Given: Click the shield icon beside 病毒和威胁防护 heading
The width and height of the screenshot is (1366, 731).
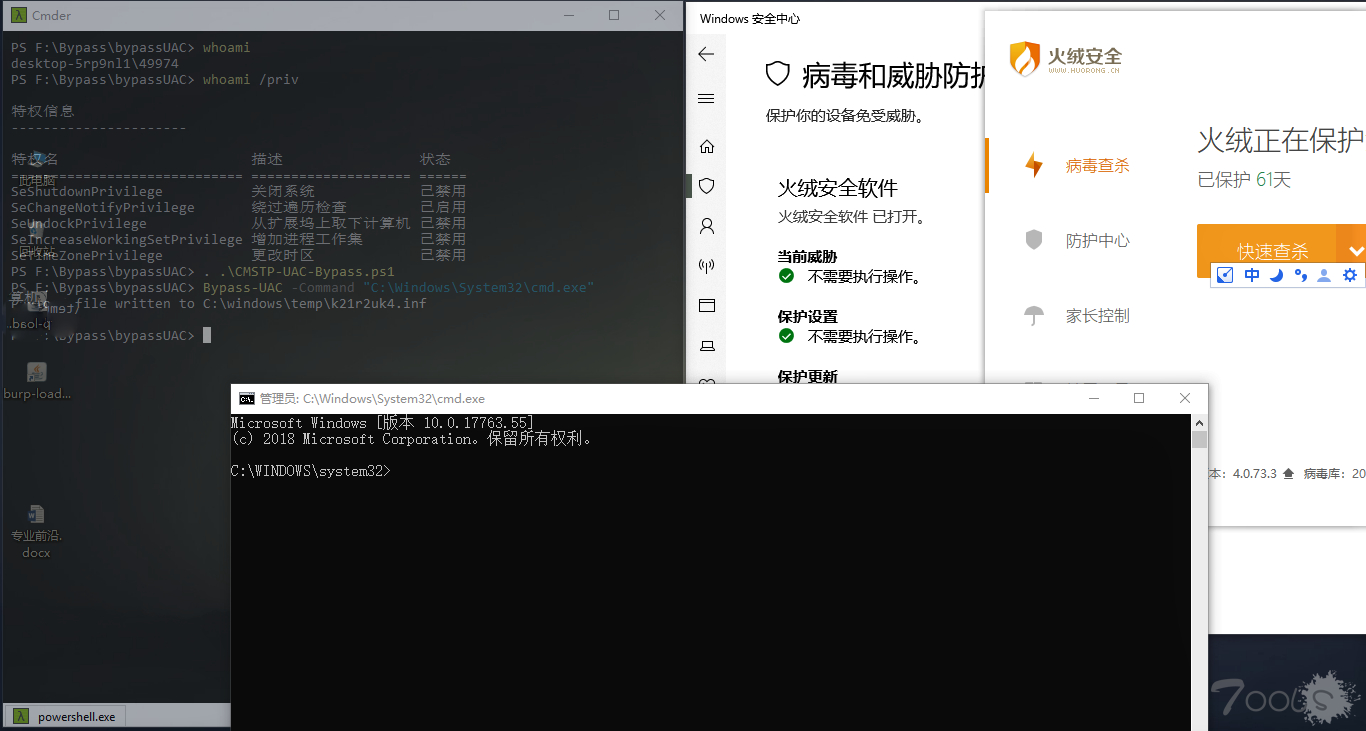Looking at the screenshot, I should [x=778, y=74].
